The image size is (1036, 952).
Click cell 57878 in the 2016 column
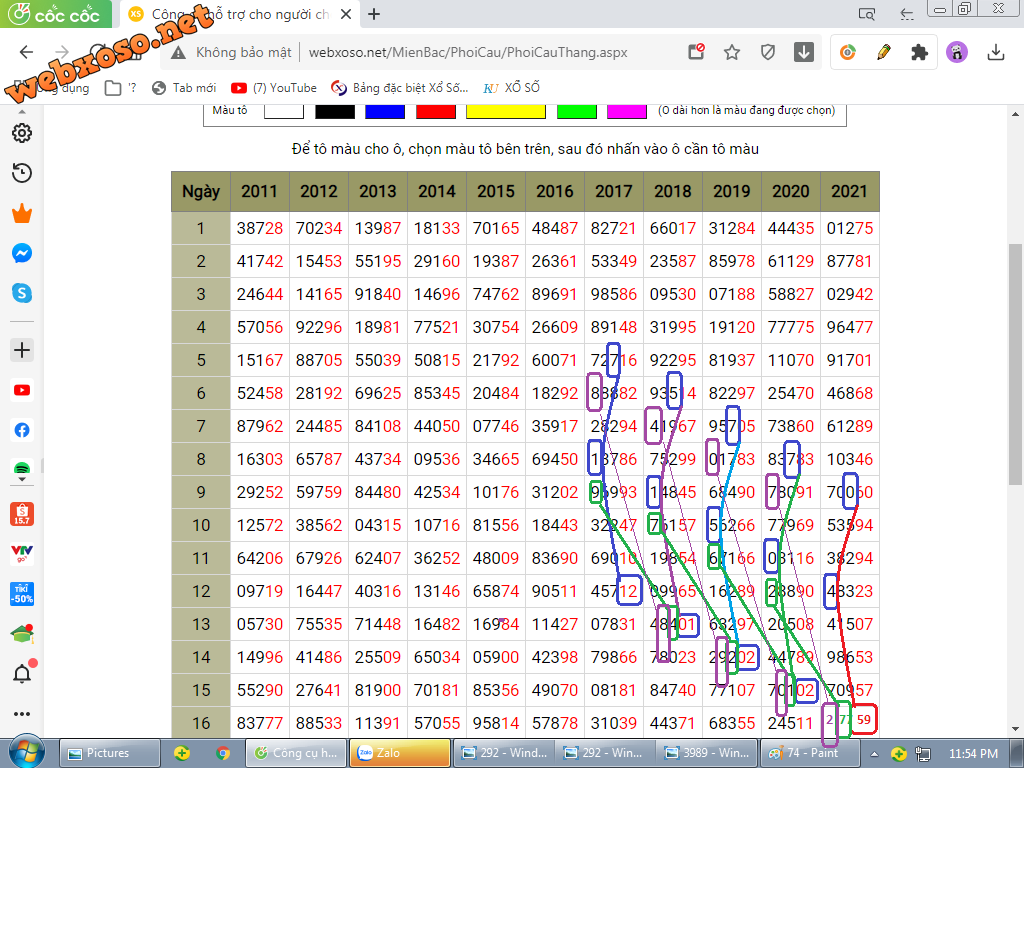pos(555,723)
